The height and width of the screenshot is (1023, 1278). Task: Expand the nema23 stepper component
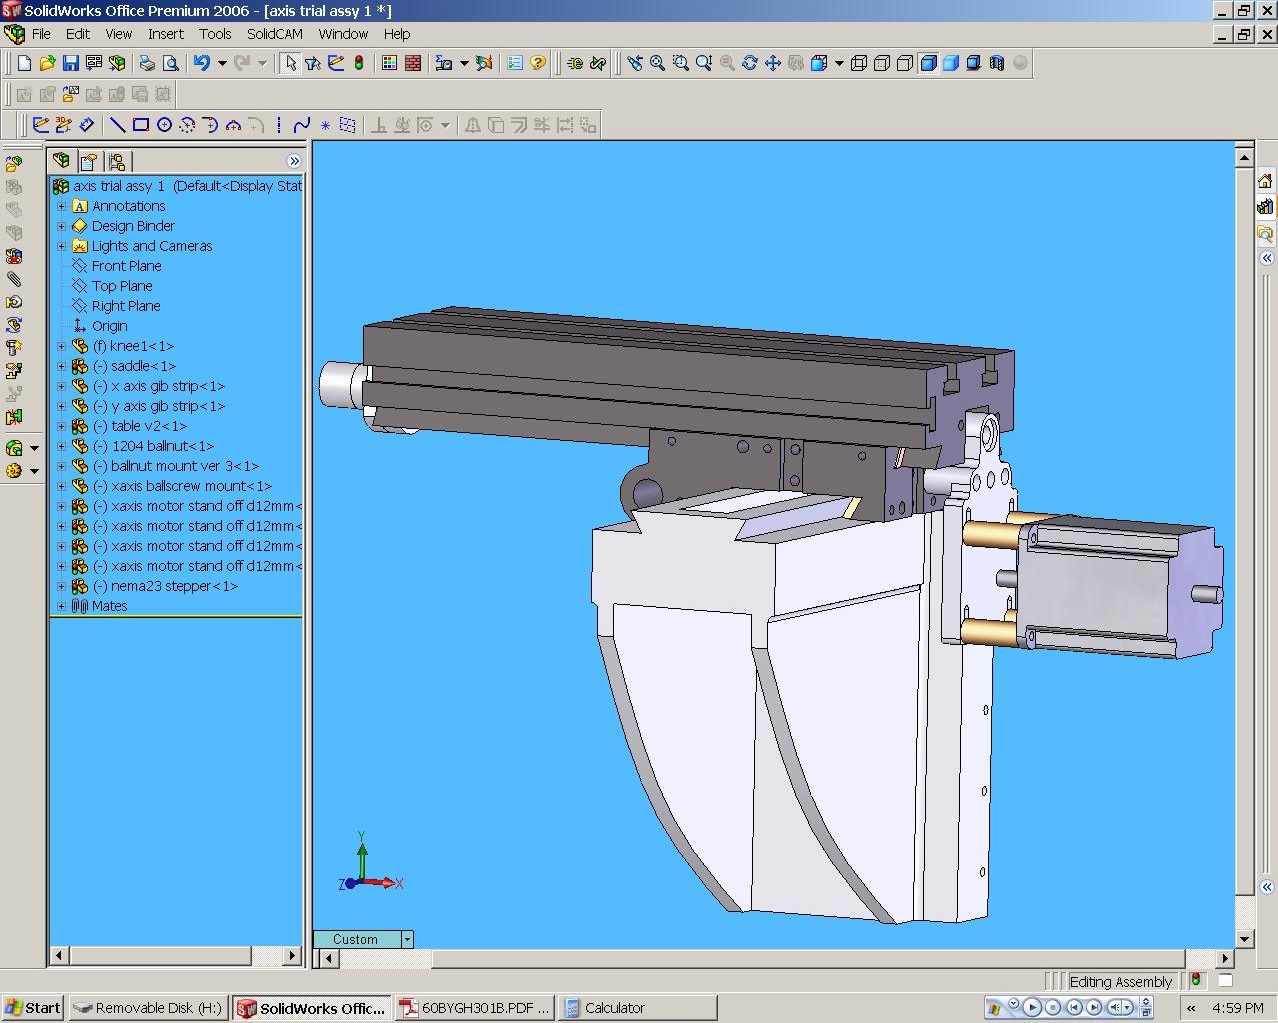[x=61, y=586]
